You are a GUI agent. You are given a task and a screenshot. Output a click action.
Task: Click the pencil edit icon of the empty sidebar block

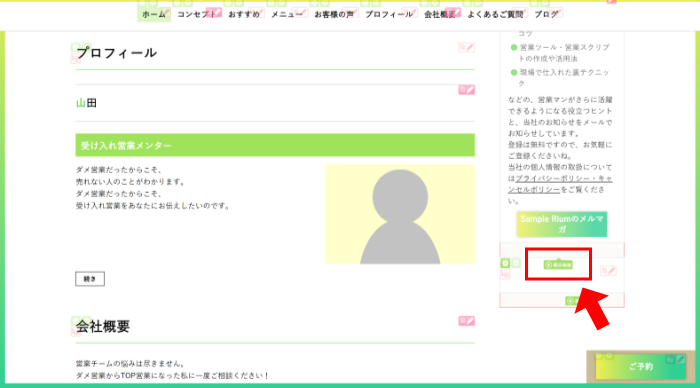pos(608,270)
